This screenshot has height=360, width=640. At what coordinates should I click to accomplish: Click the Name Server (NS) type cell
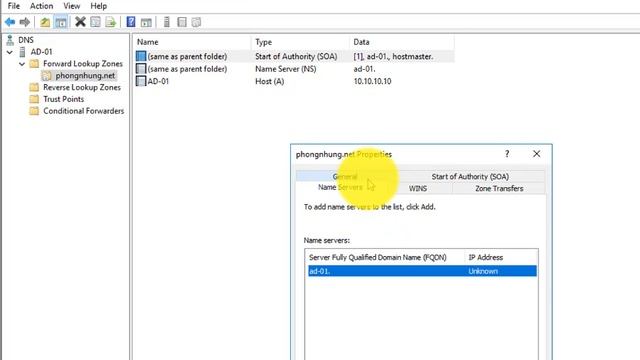(x=286, y=69)
